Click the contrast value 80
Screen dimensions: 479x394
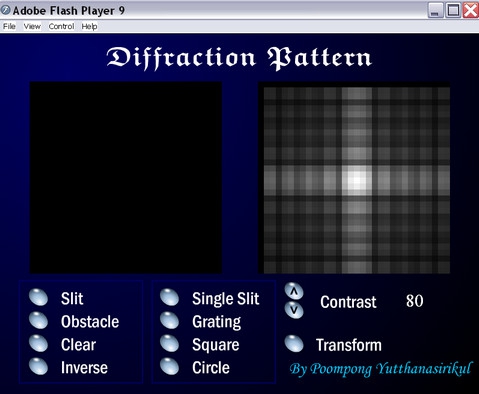415,301
